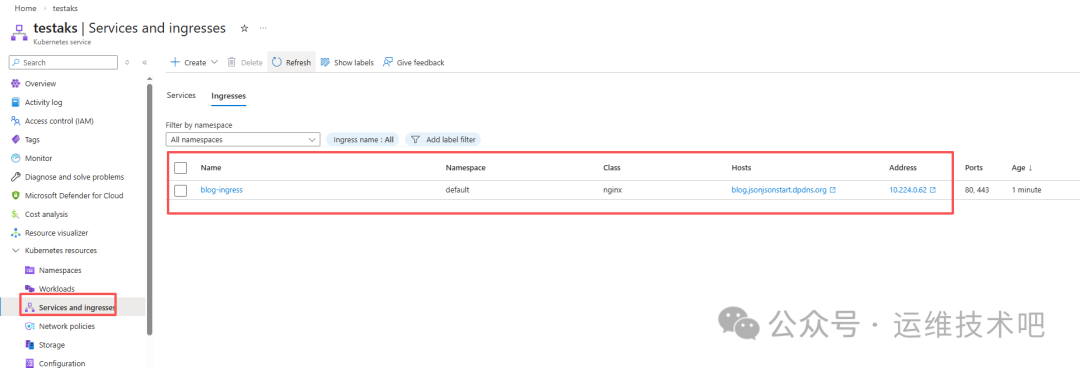The height and width of the screenshot is (368, 1080).
Task: Tick the select-all checkbox in table header
Action: [180, 167]
